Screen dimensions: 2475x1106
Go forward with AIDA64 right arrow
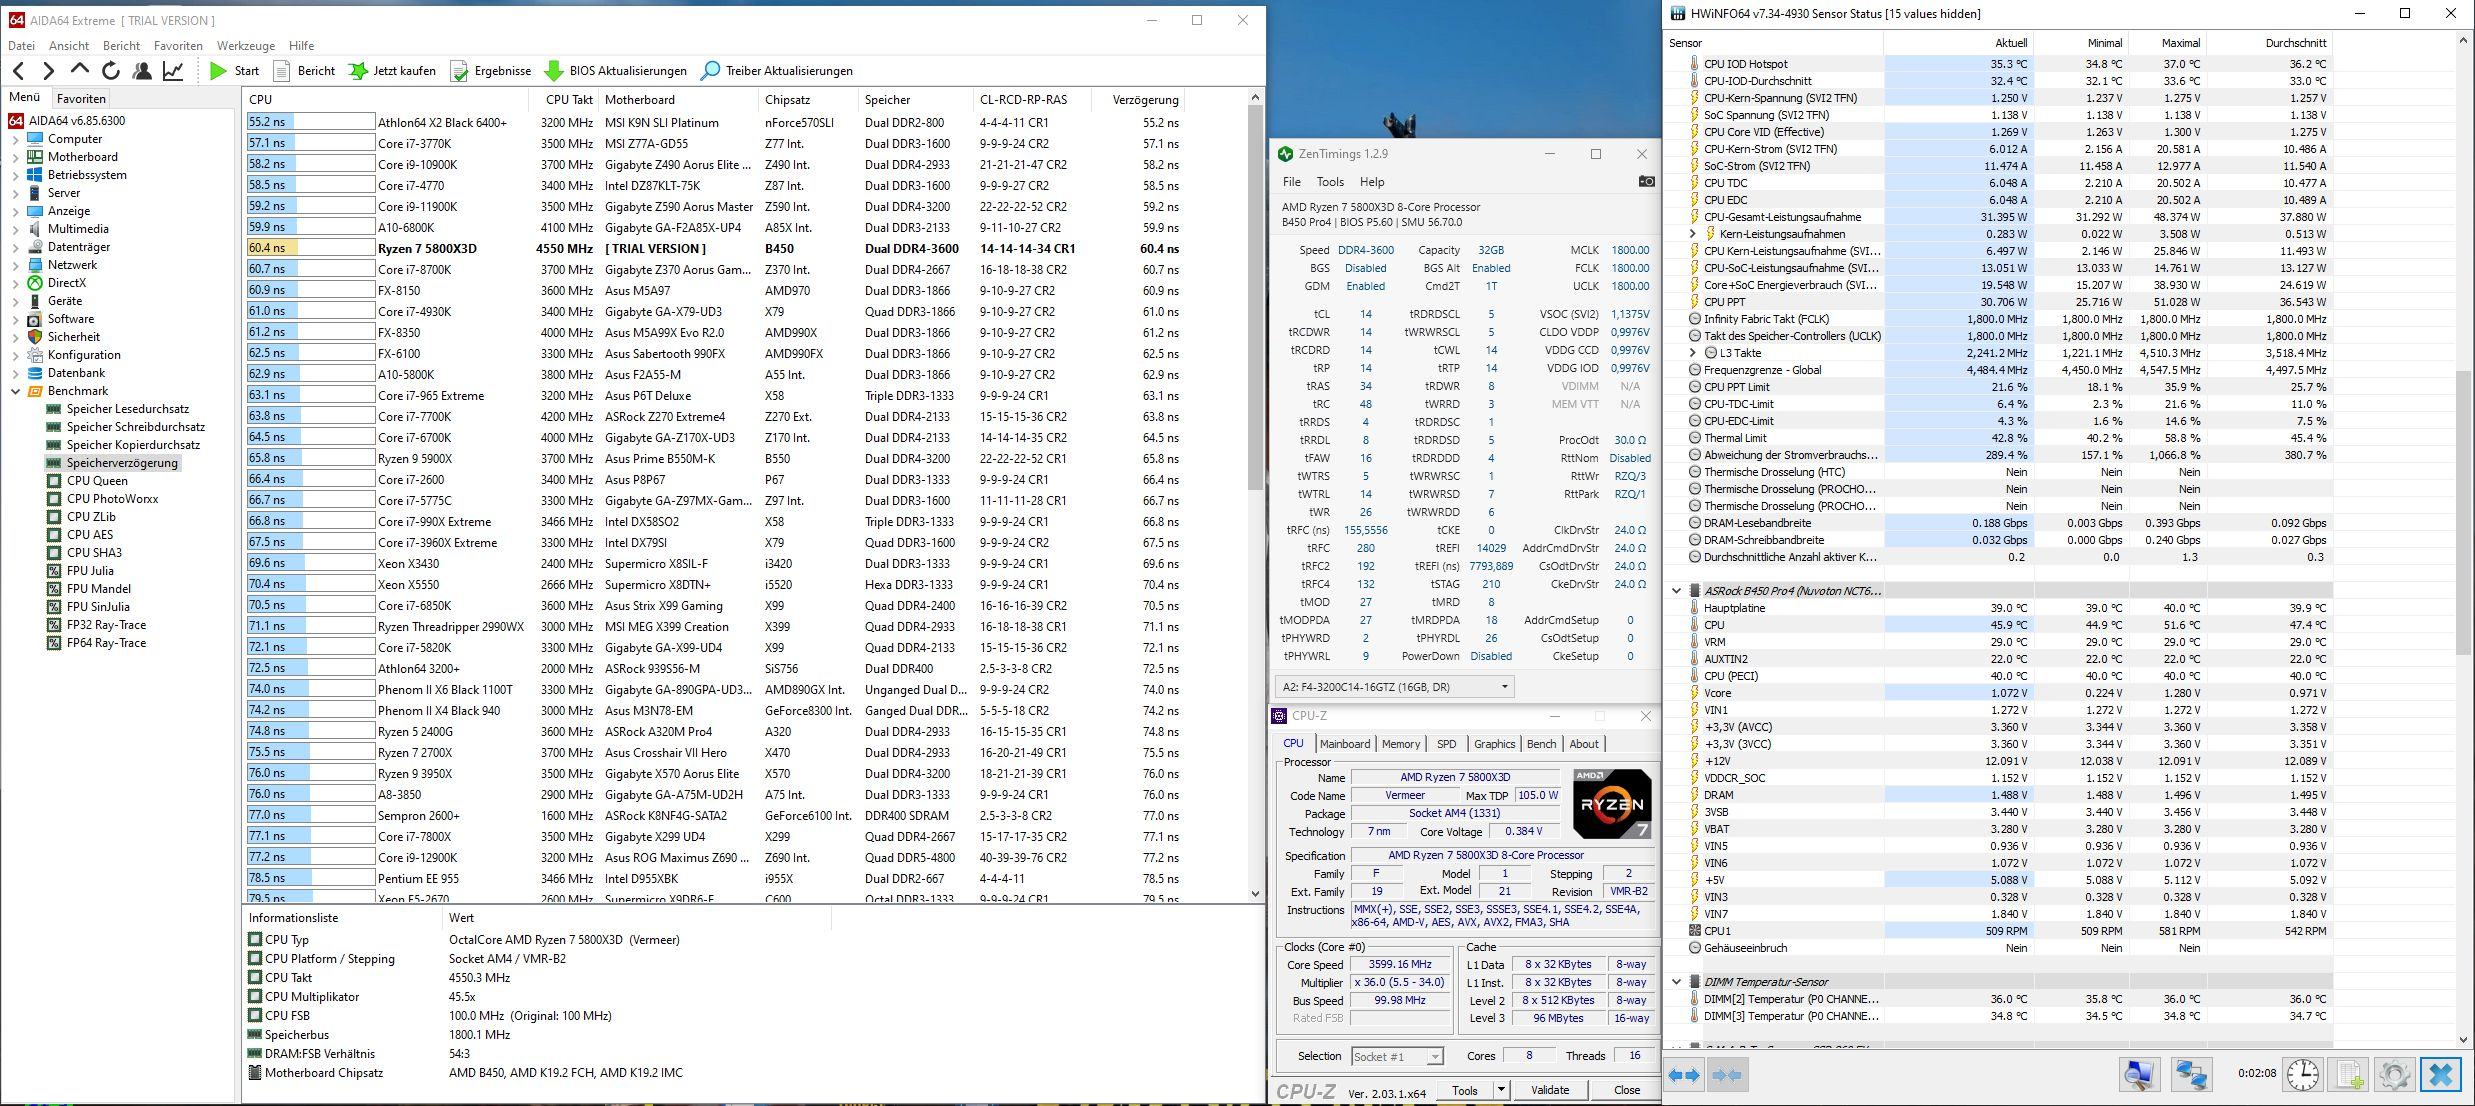[x=48, y=71]
